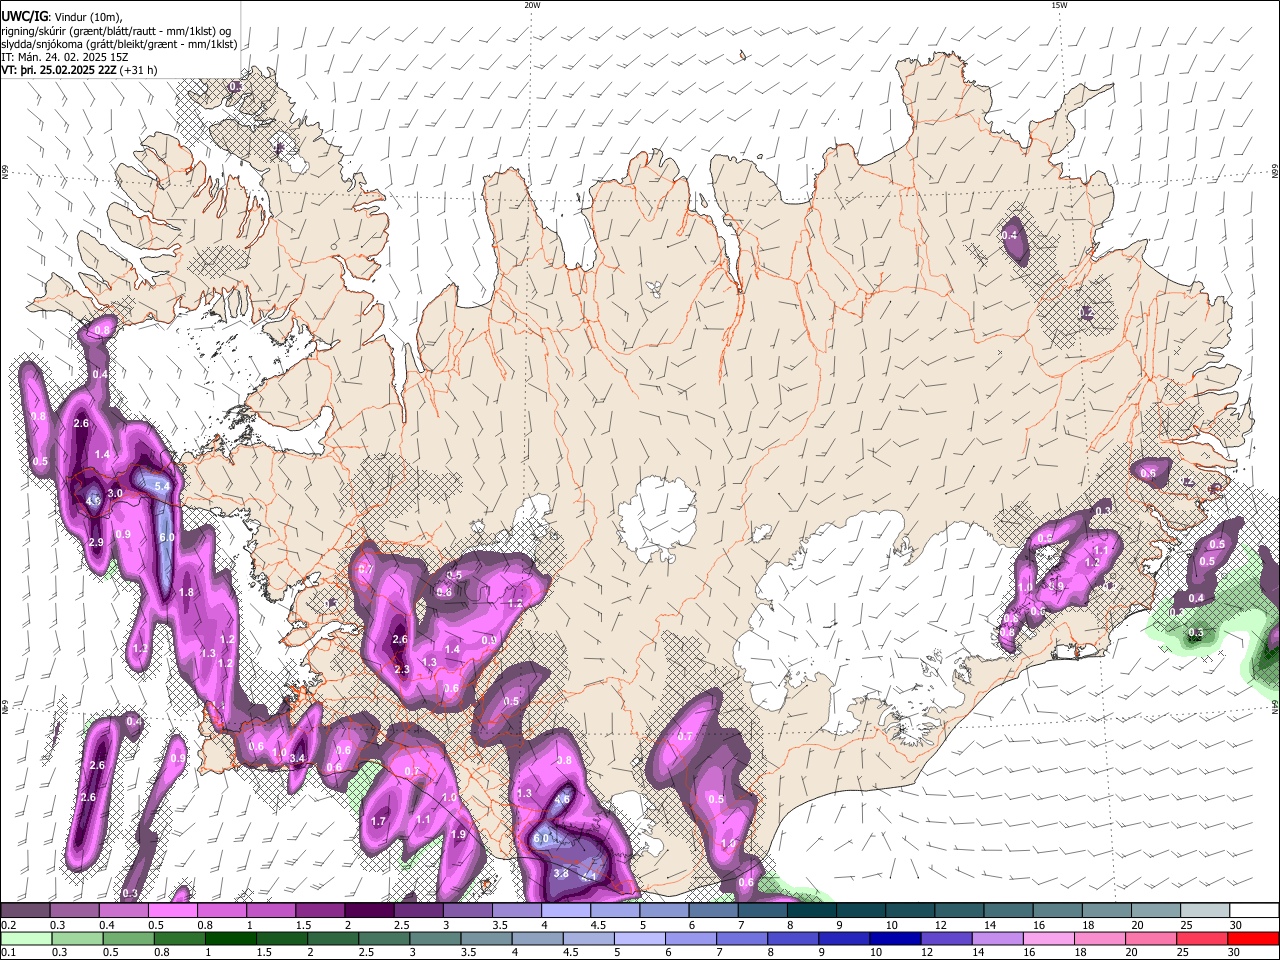This screenshot has width=1280, height=960.
Task: Click the upper legend swatch labeled 25
Action: click(1205, 911)
